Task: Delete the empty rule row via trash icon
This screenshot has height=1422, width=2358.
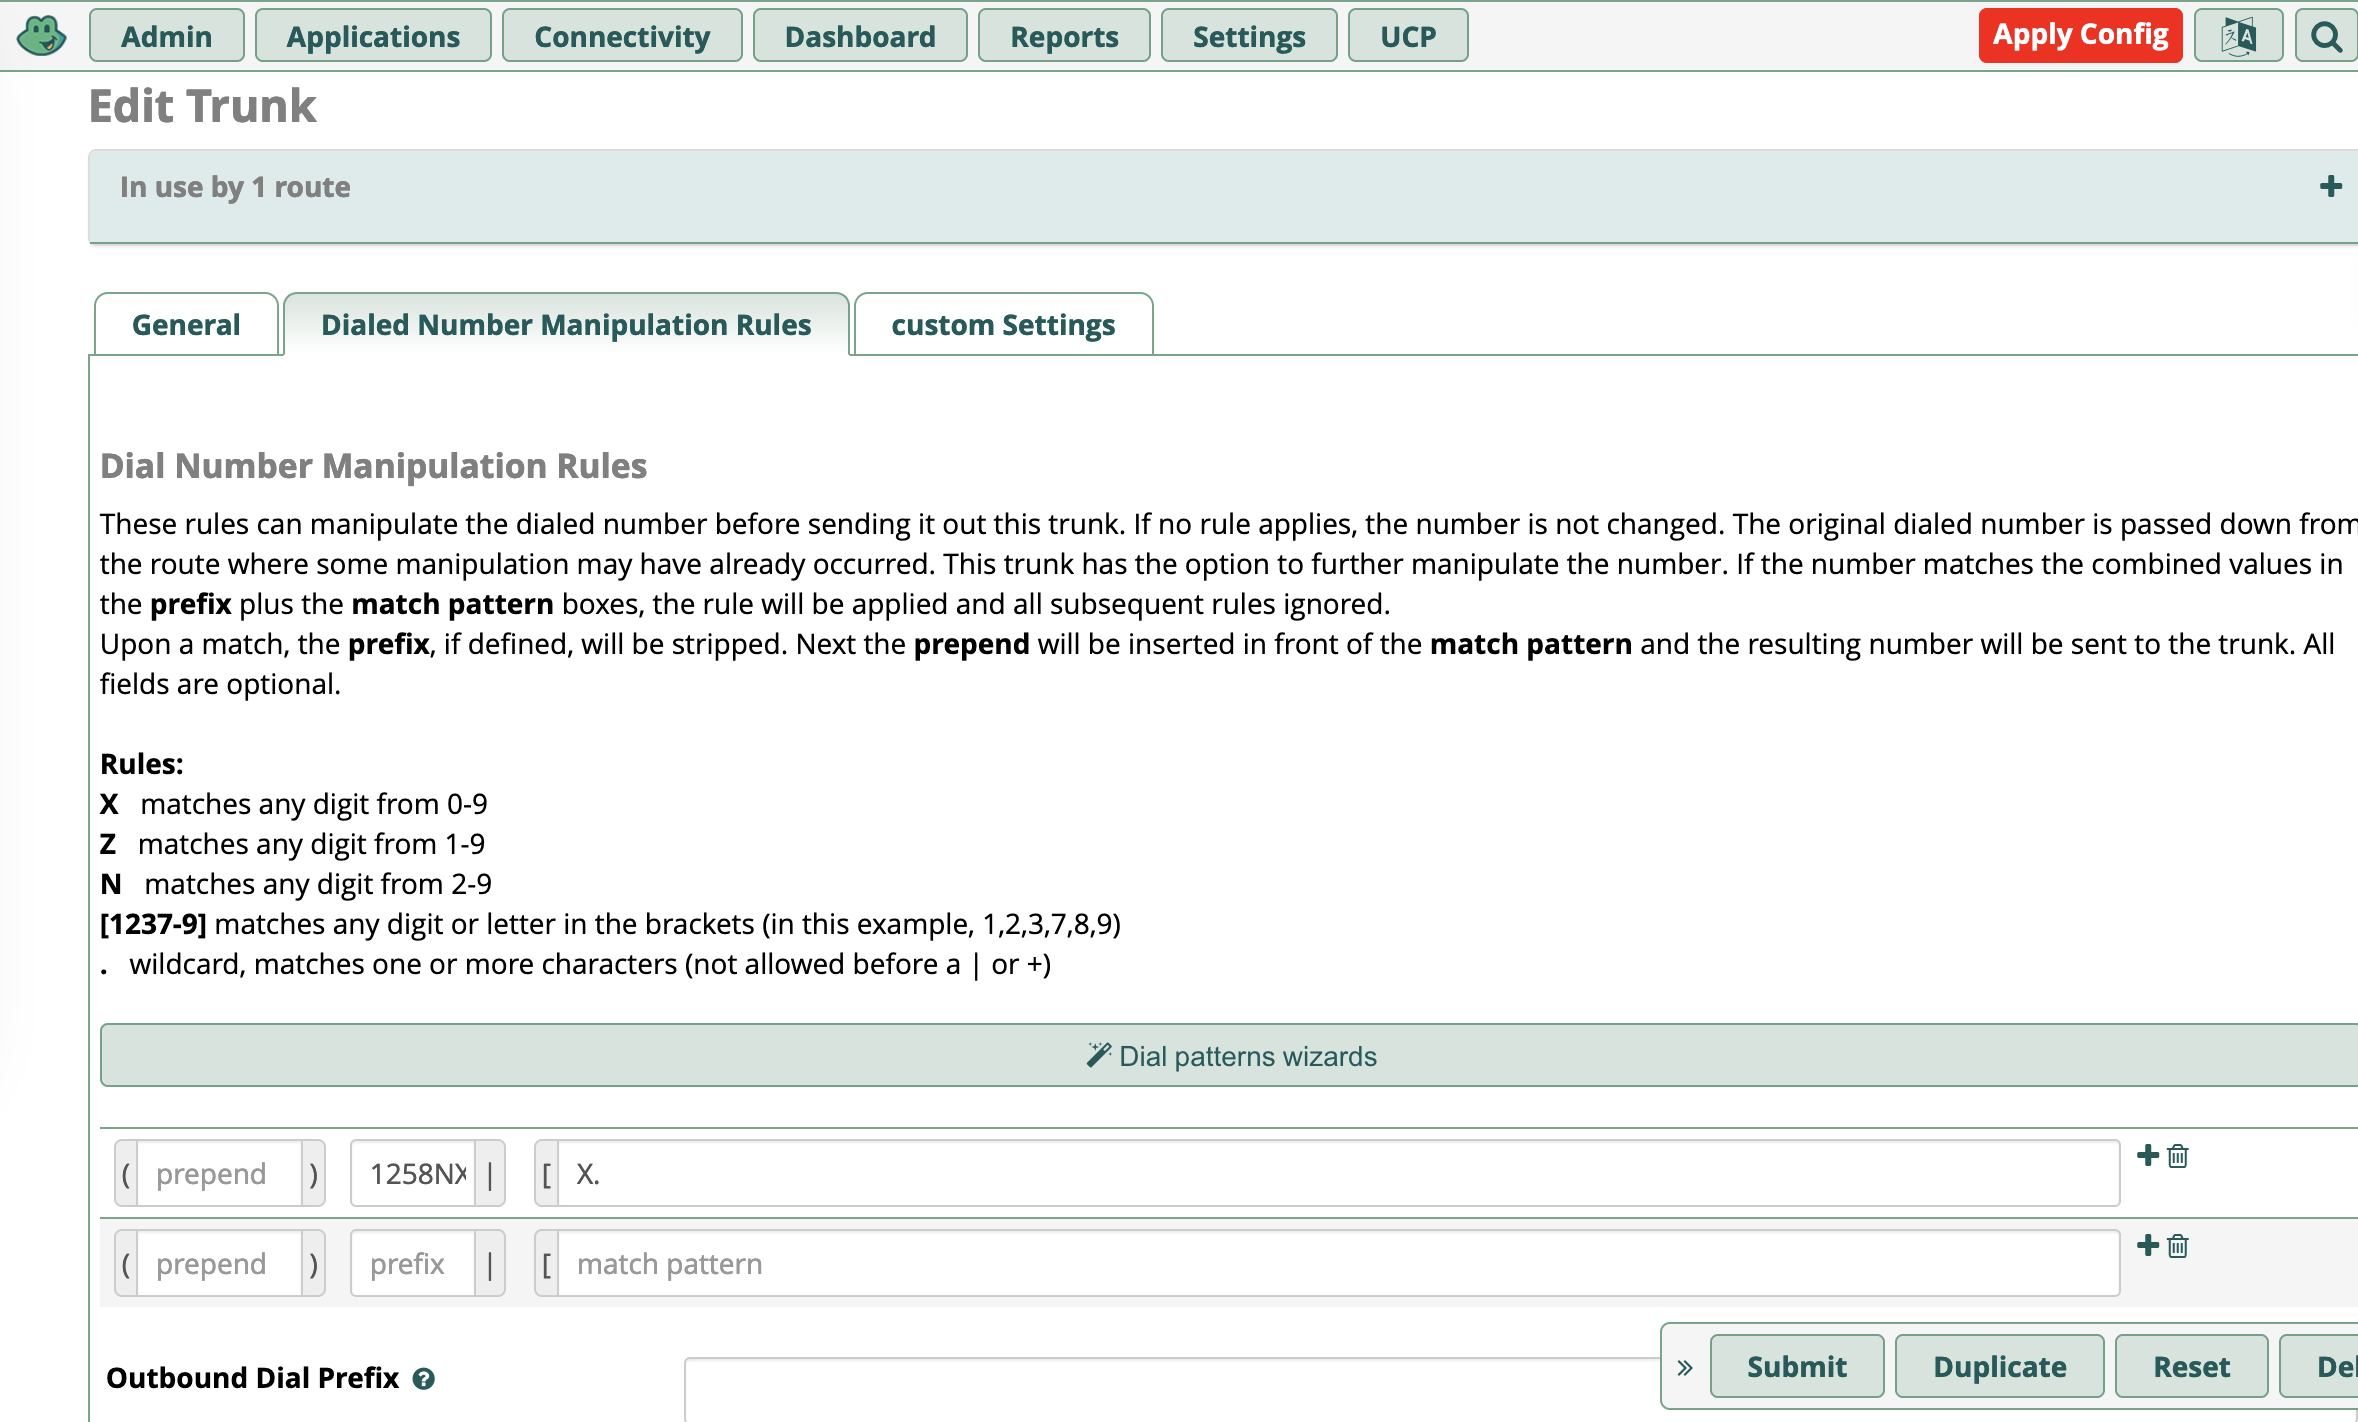Action: tap(2176, 1246)
